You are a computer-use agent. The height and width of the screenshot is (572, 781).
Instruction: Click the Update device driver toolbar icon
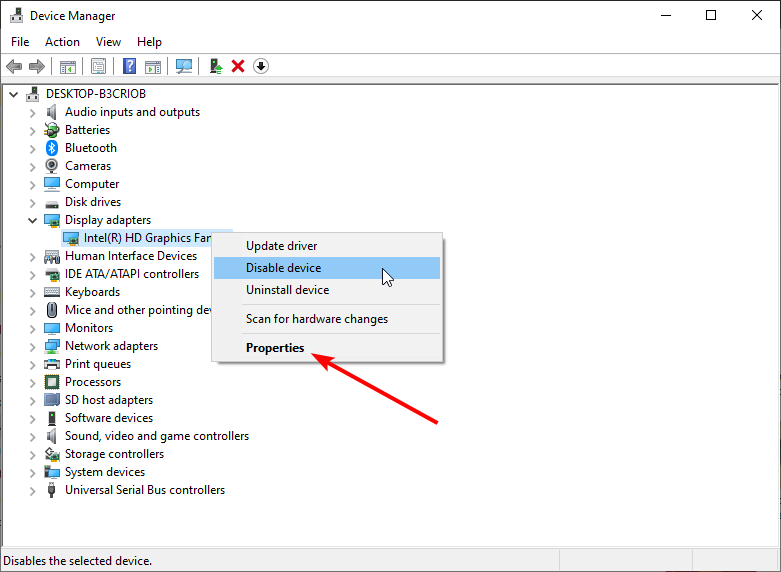tap(216, 66)
